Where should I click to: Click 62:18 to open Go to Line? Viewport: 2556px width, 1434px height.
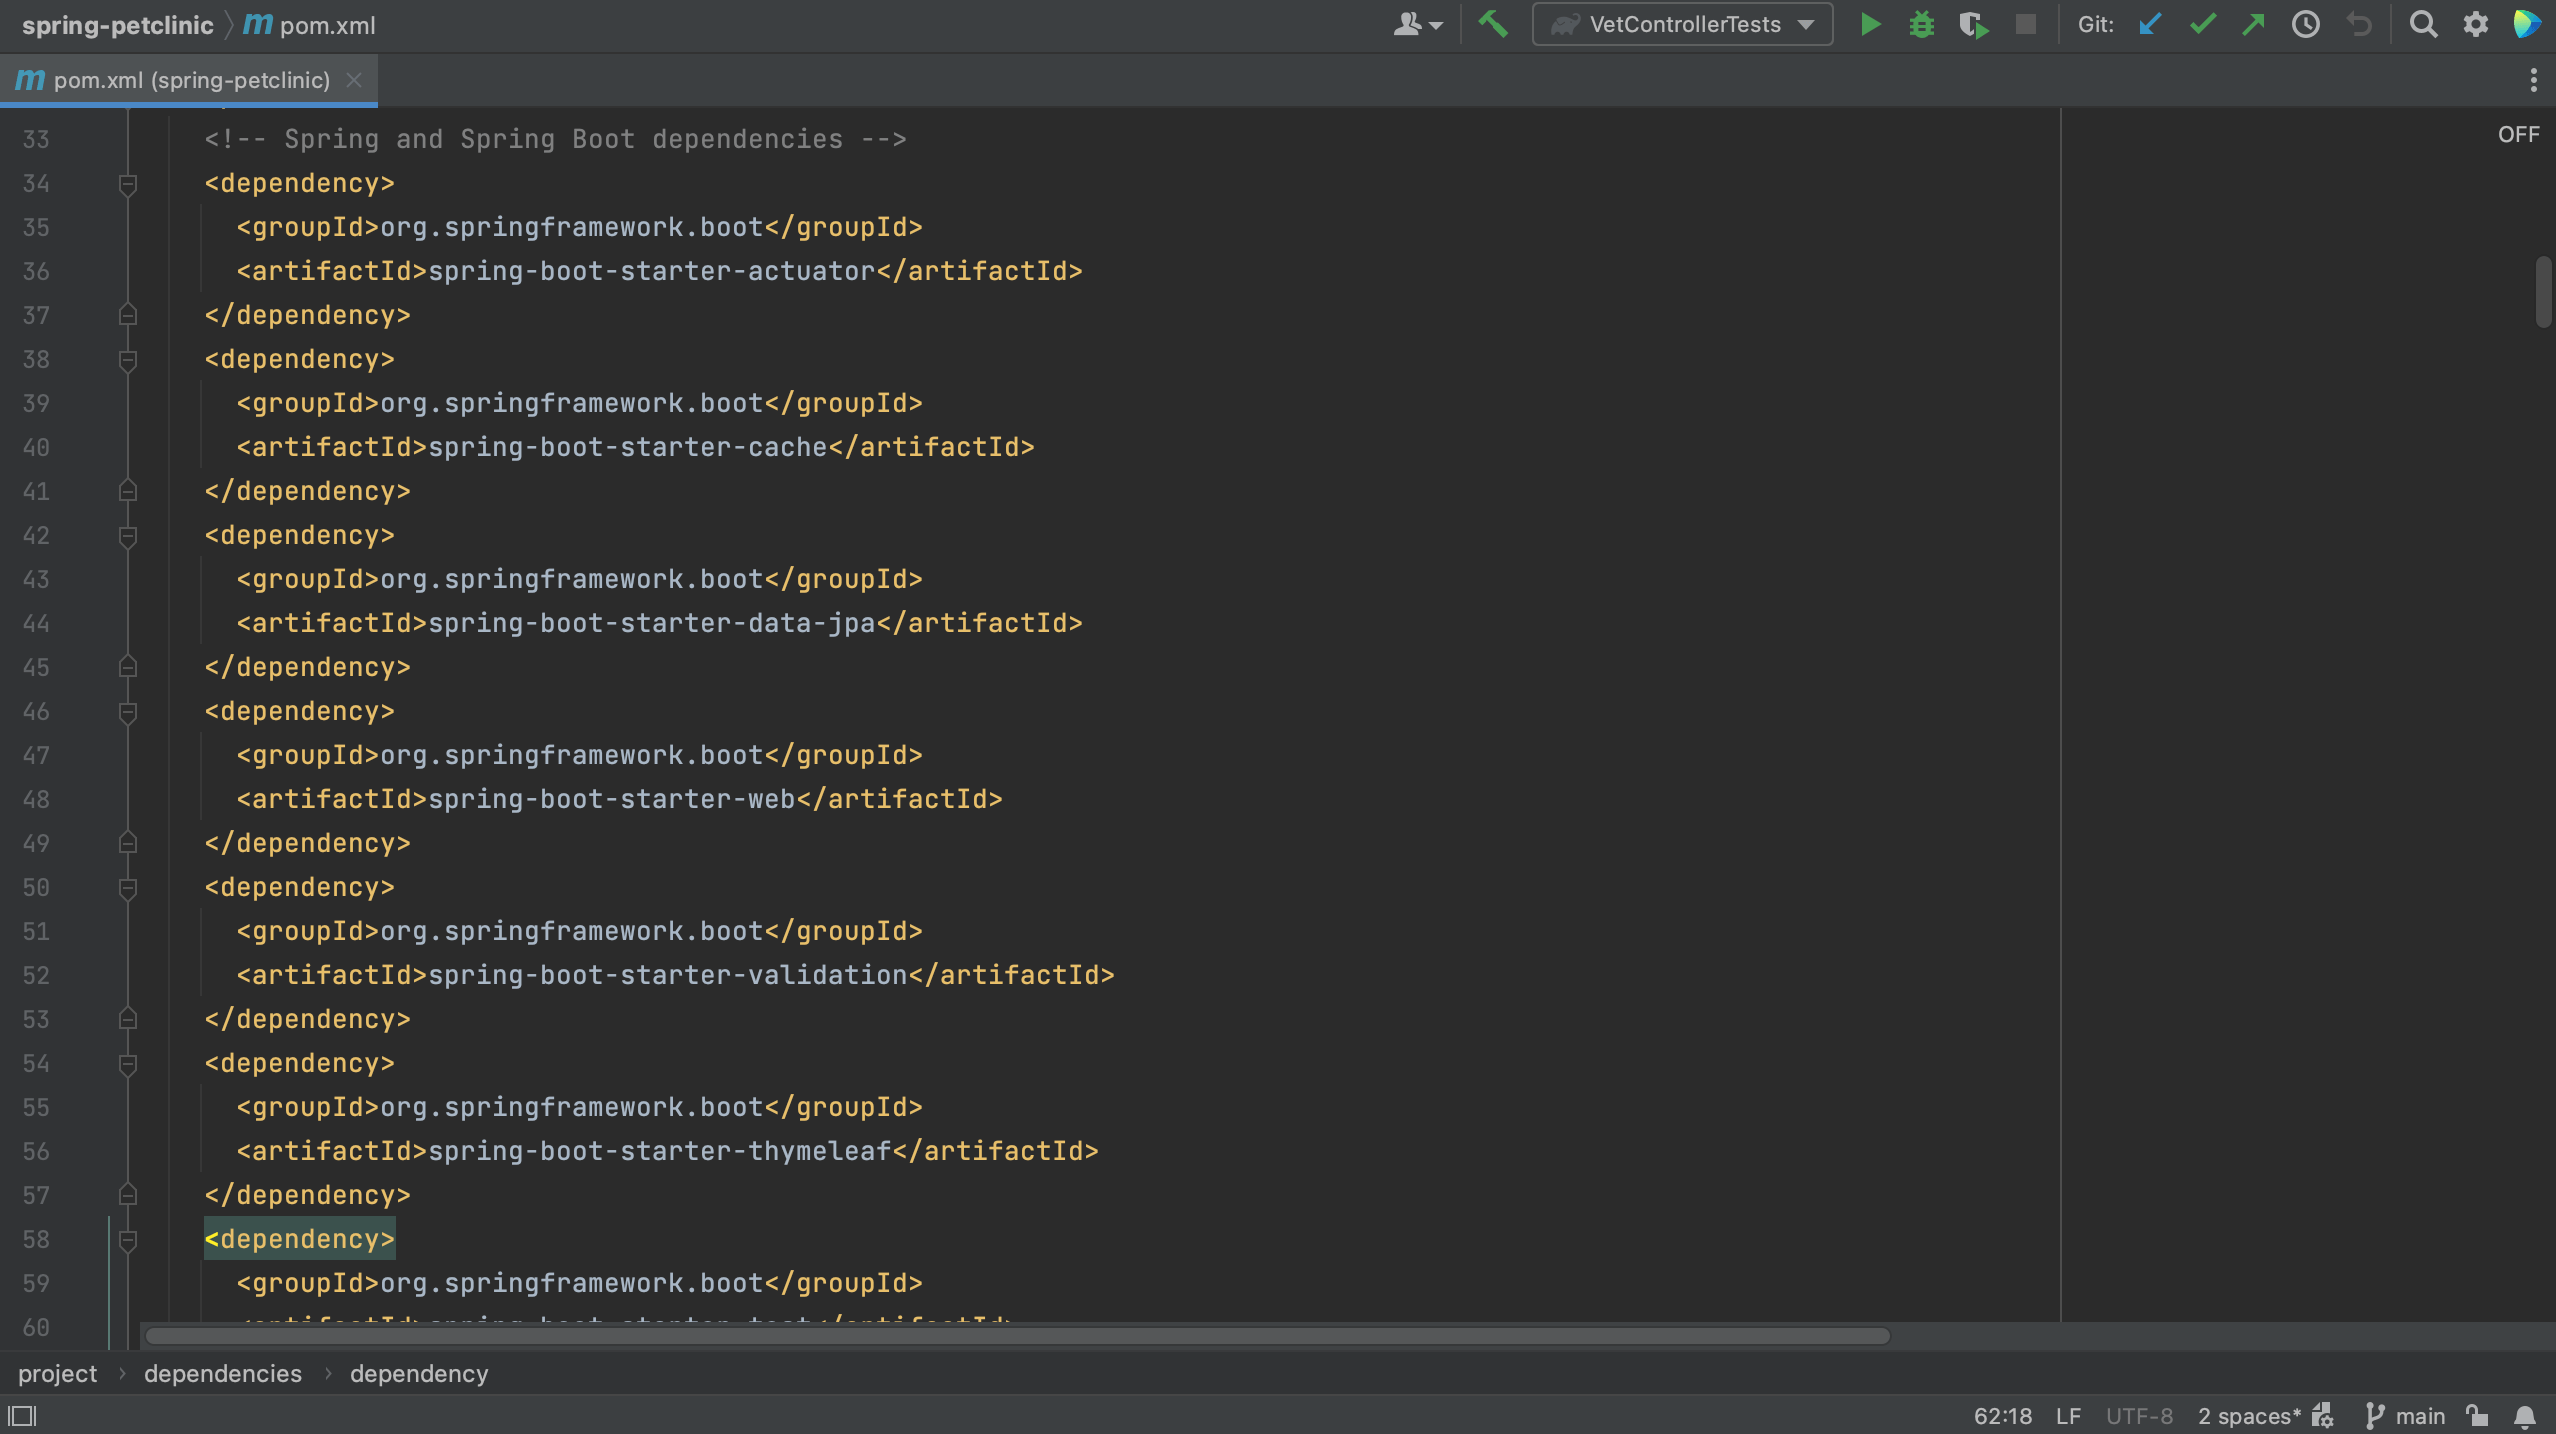point(2001,1415)
